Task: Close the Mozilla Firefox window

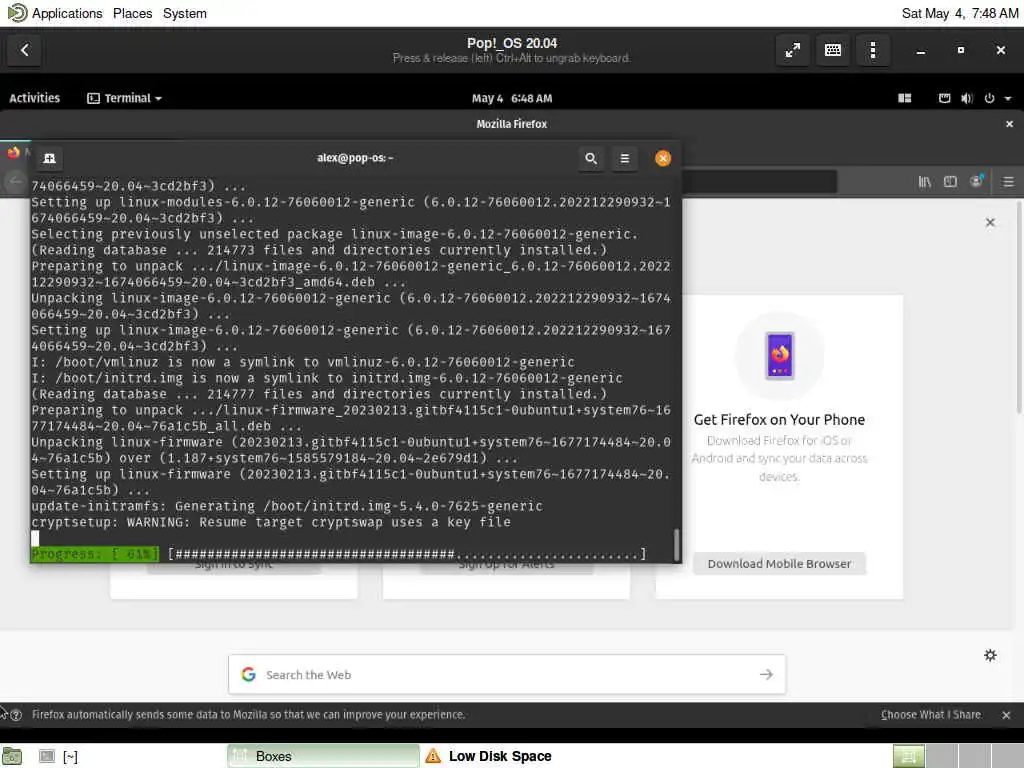Action: click(x=1009, y=124)
